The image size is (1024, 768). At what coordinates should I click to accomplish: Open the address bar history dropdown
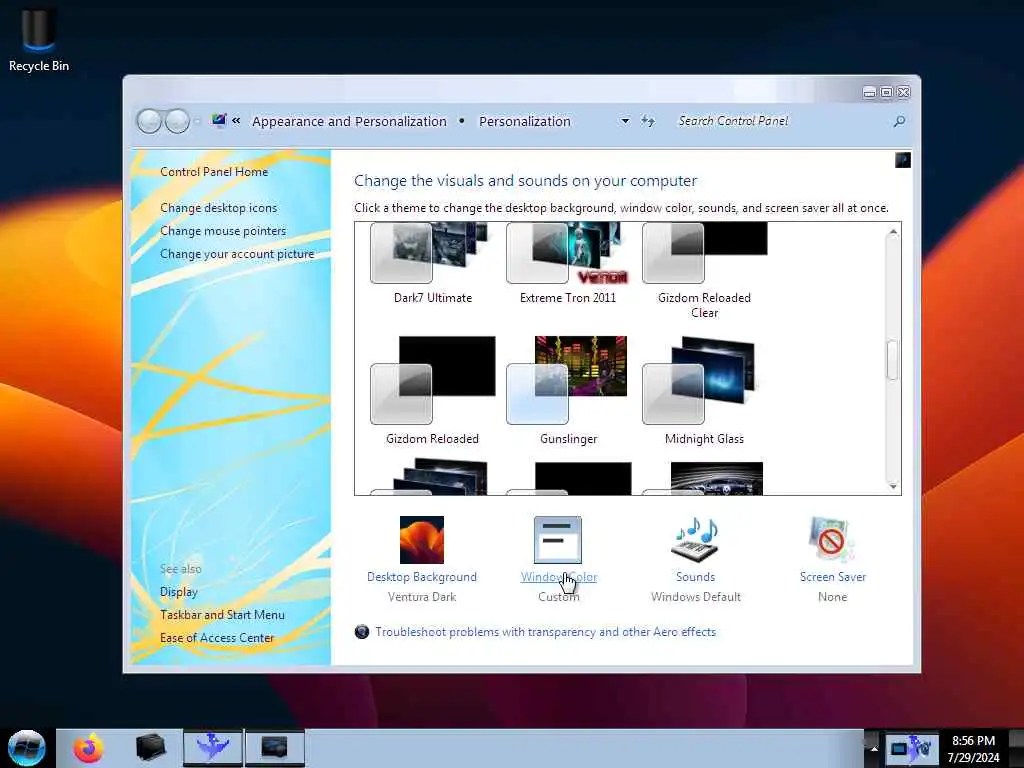625,121
